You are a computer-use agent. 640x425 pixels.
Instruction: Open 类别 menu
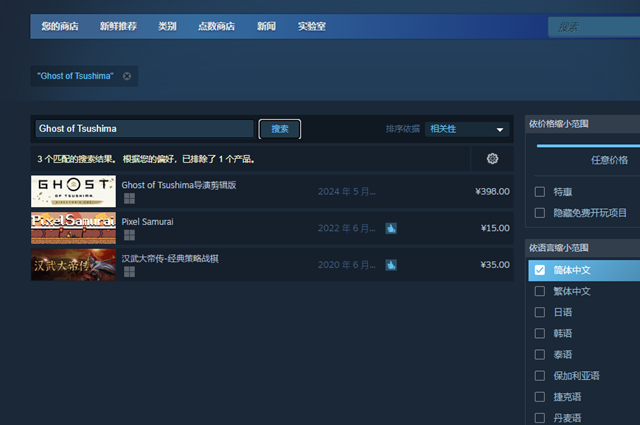click(x=167, y=27)
